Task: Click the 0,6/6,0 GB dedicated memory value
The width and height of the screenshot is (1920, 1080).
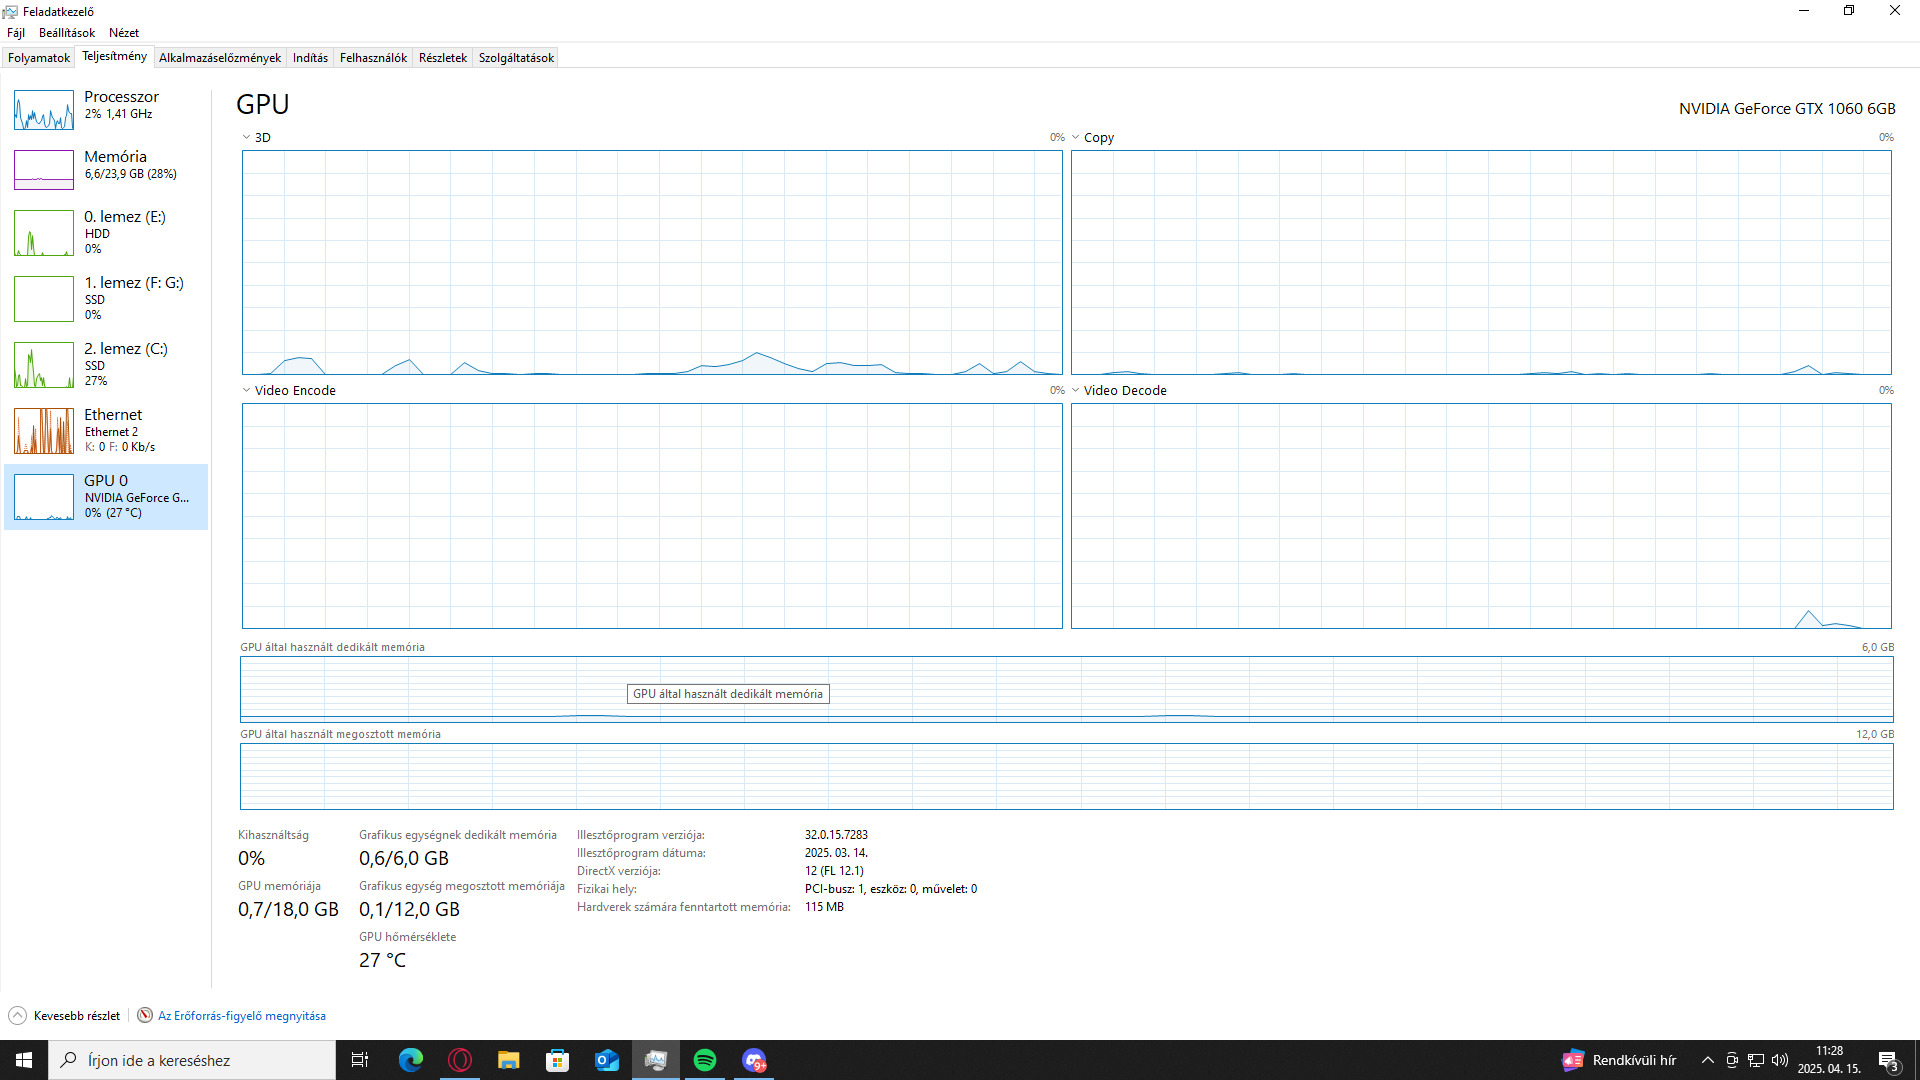Action: tap(404, 858)
